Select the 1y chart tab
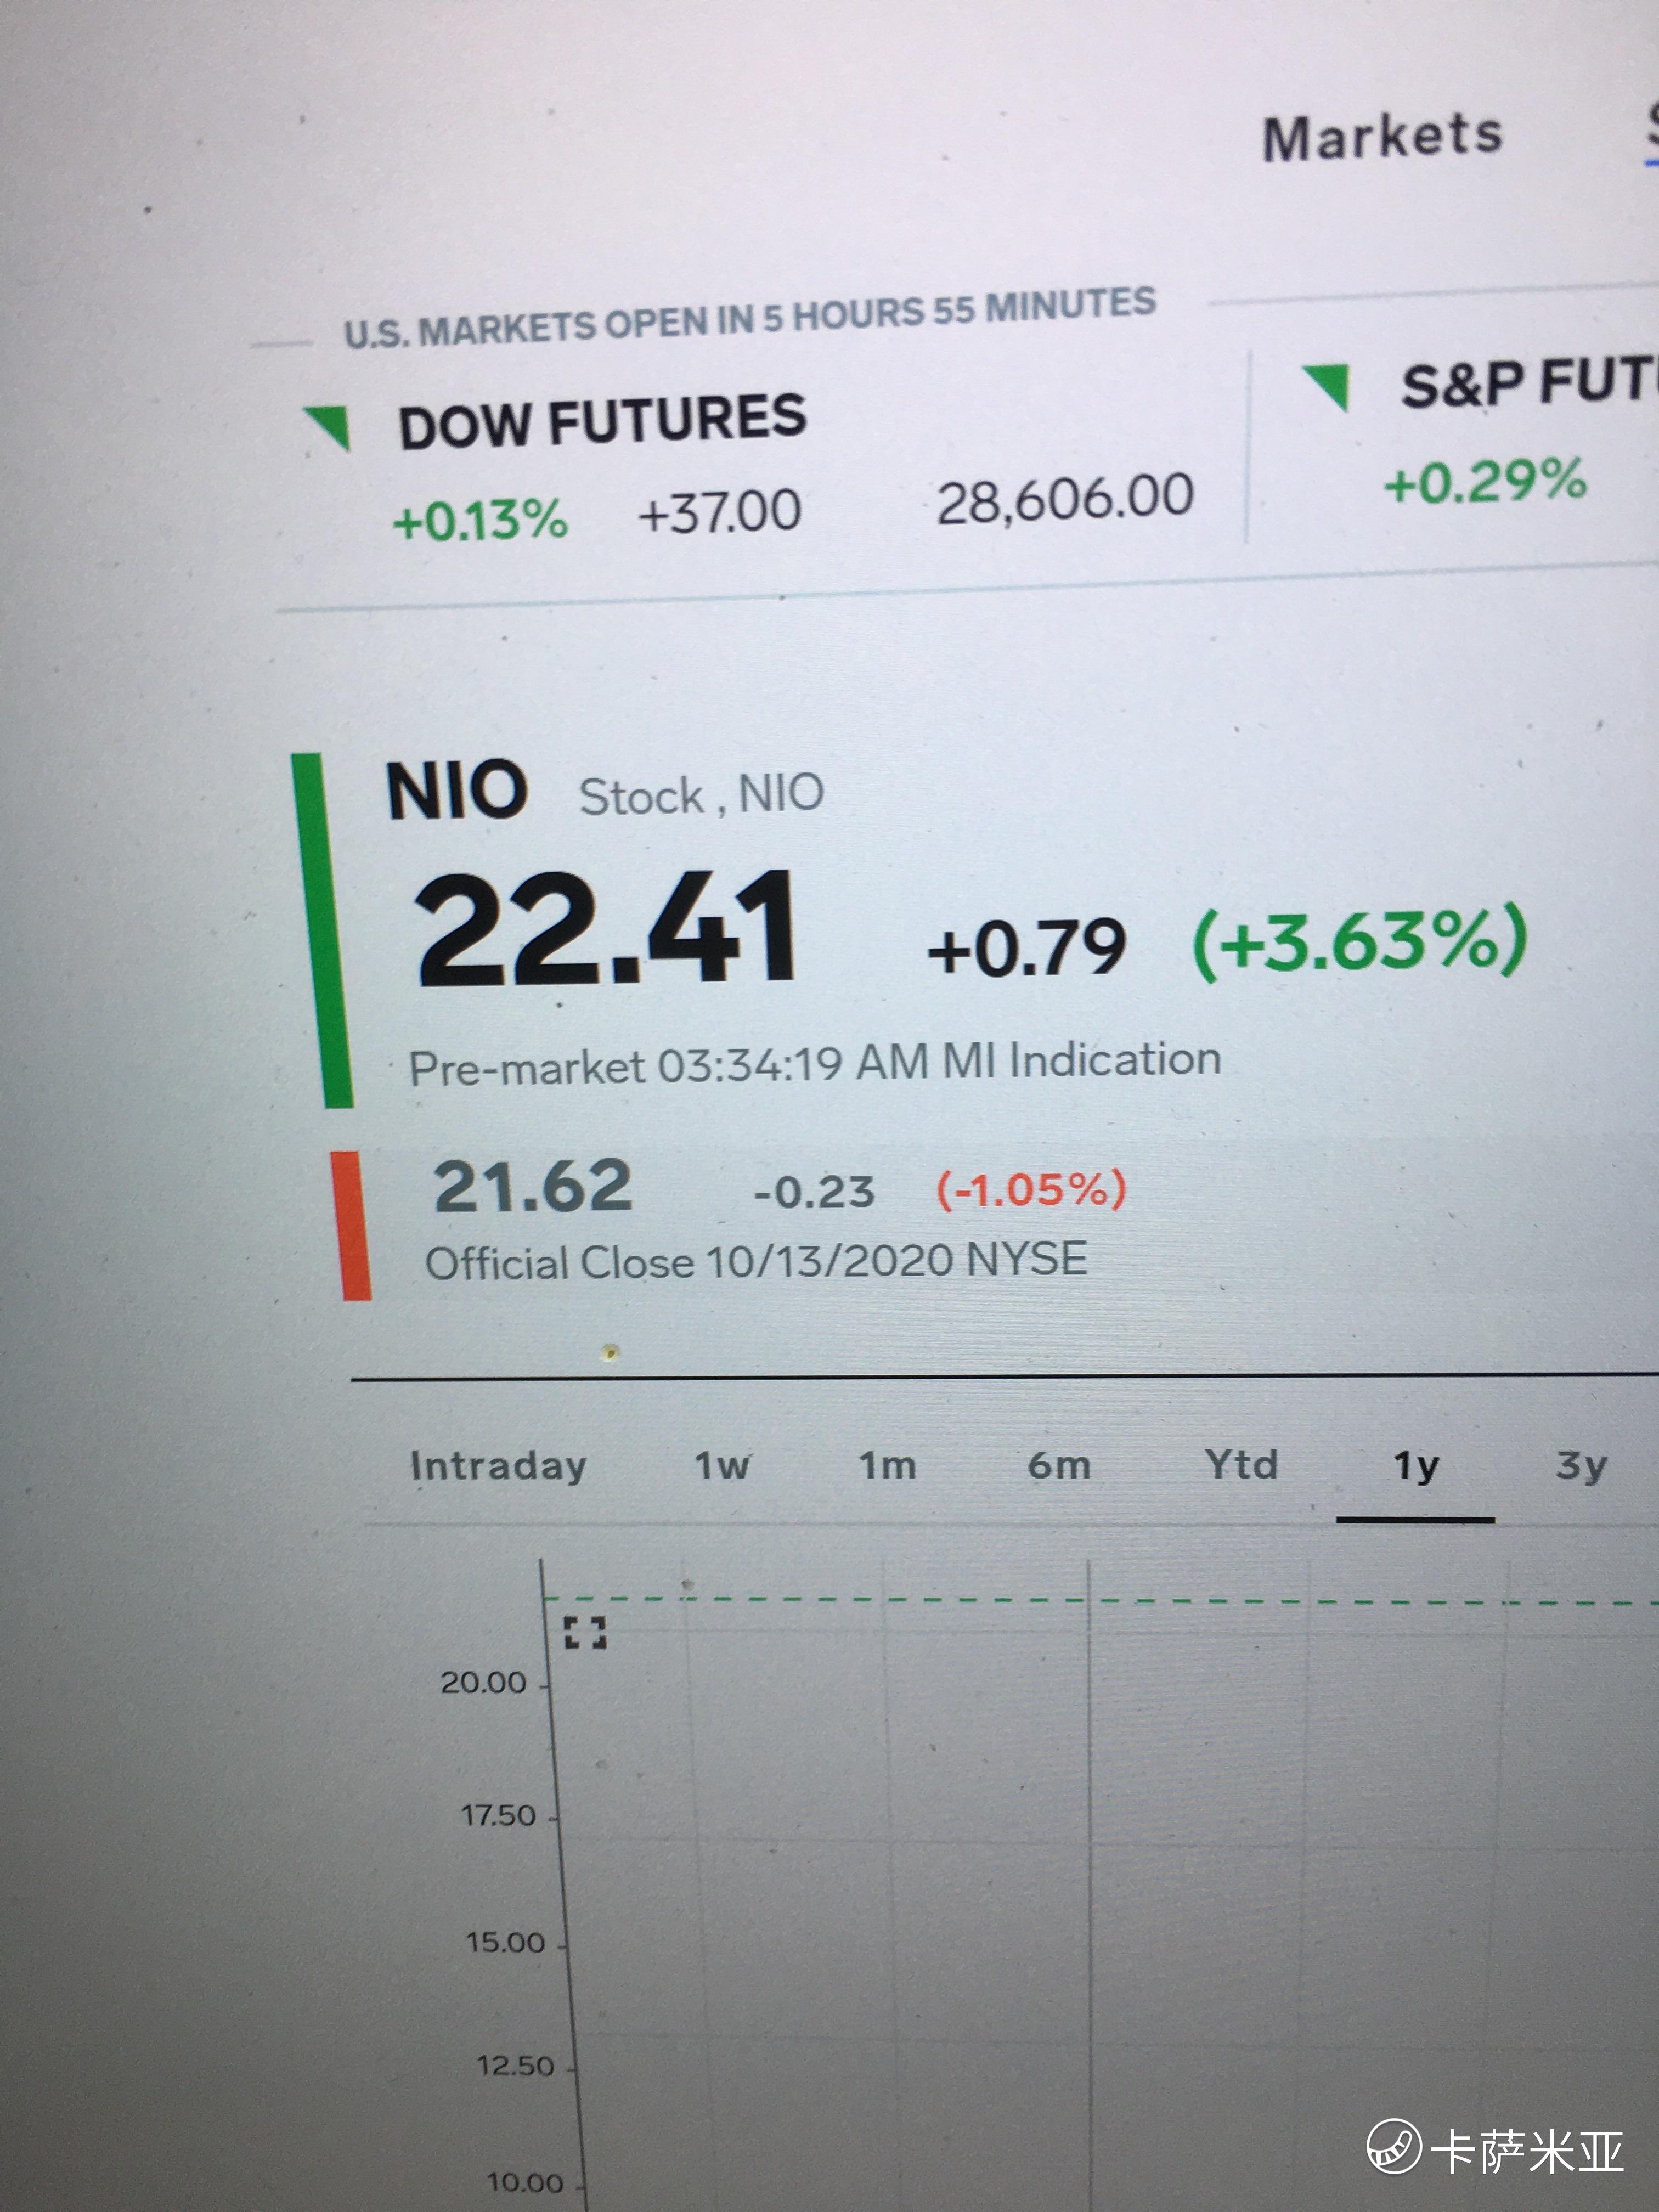1659x2212 pixels. (1415, 1467)
